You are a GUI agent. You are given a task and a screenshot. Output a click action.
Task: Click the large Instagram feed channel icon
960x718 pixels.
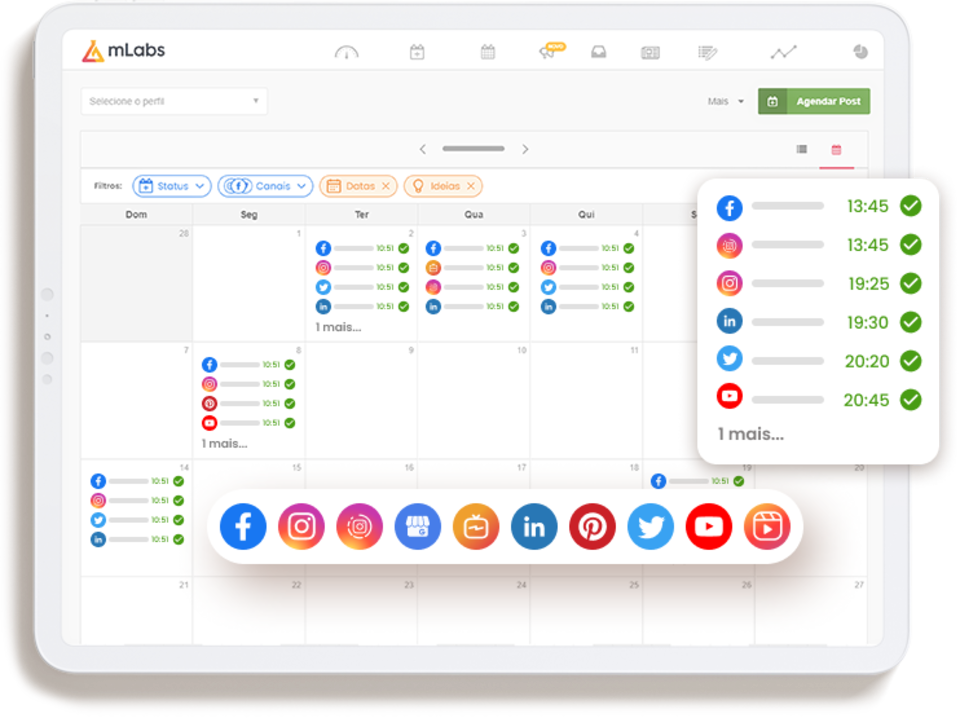pos(301,526)
